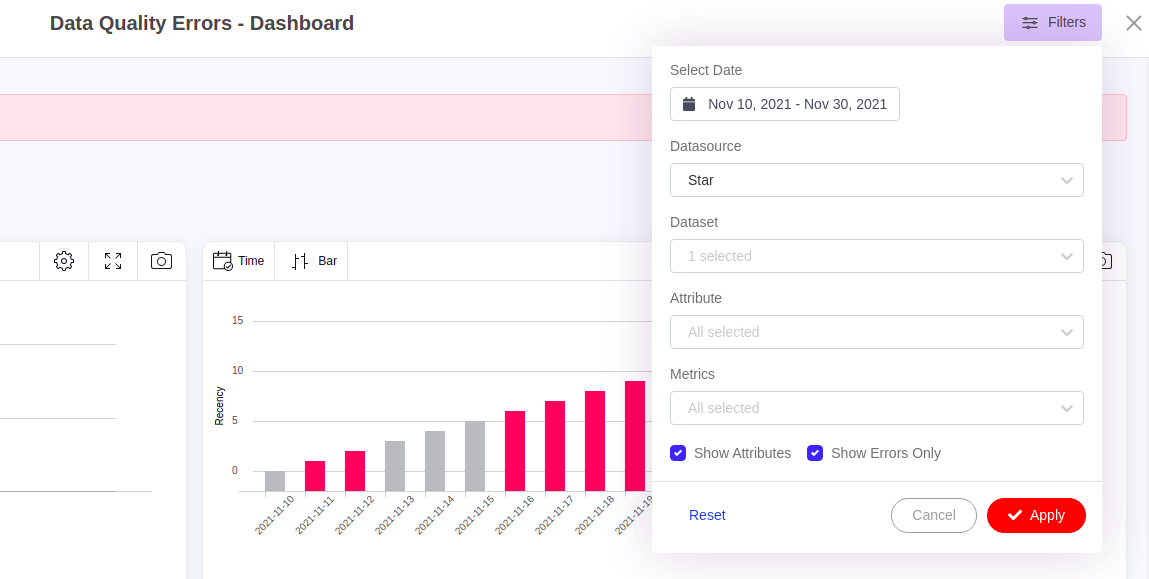Click the camera snapshot icon on left chart

161,261
